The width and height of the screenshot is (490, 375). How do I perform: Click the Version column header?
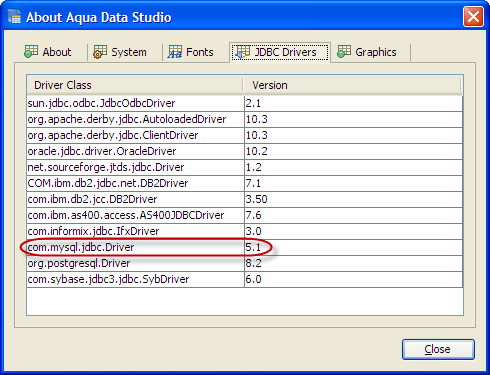pyautogui.click(x=352, y=85)
